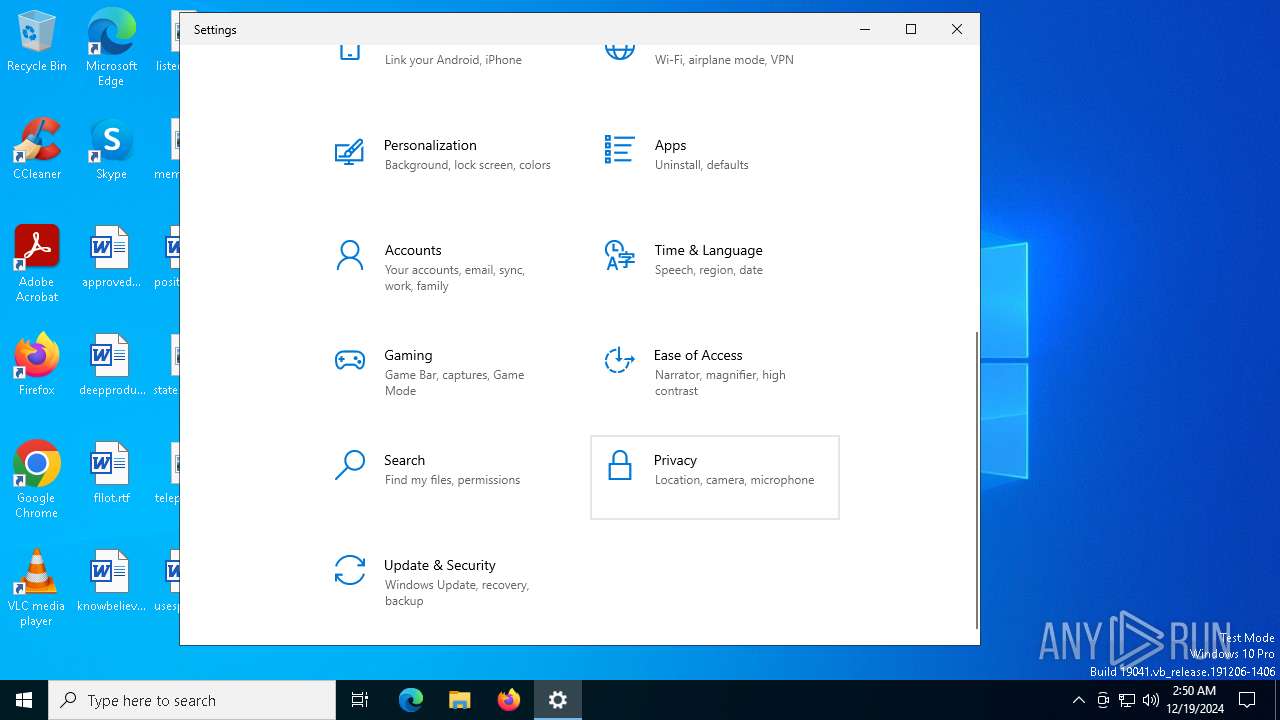
Task: Click the Edge icon in taskbar
Action: 411,700
